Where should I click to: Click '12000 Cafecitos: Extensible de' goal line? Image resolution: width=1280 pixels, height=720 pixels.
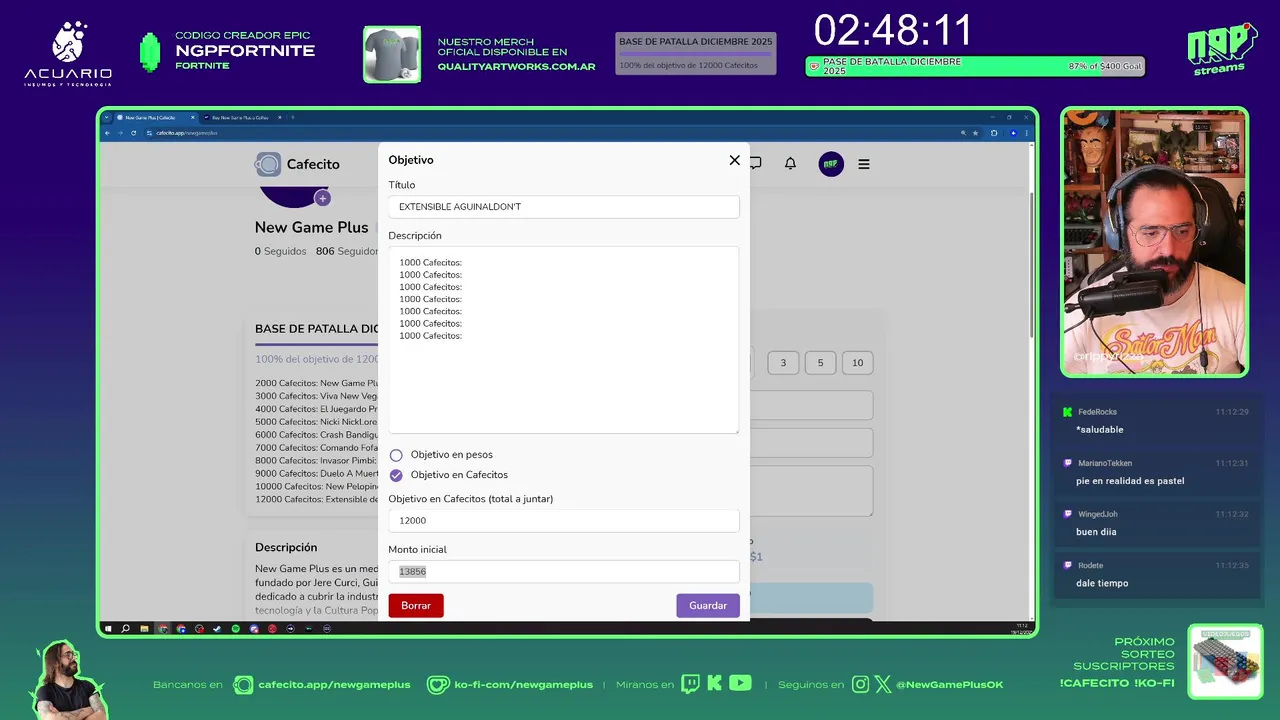(x=316, y=499)
